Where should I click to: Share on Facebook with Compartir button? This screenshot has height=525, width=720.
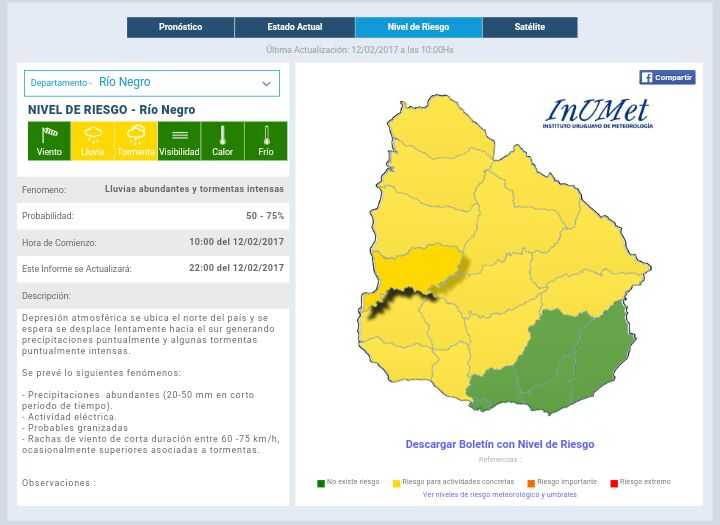(667, 77)
